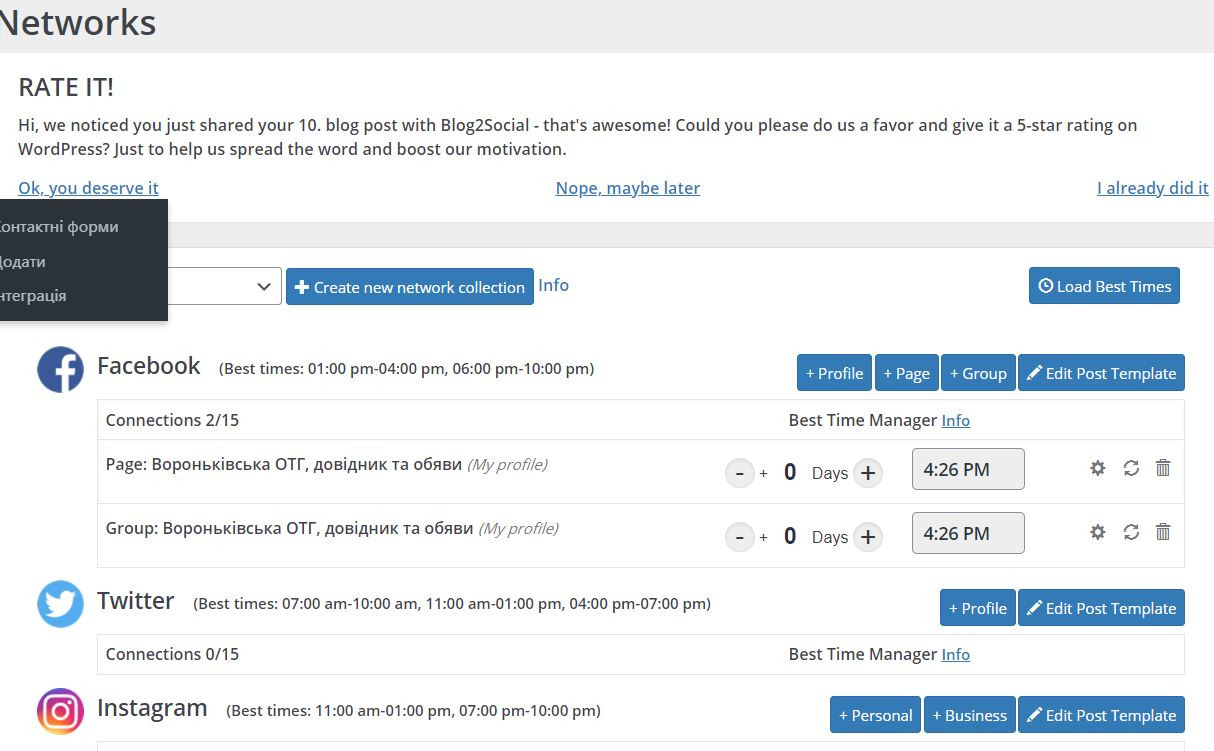The image size is (1214, 751).
Task: Click the 'Ok, you deserve it' link
Action: pyautogui.click(x=88, y=188)
